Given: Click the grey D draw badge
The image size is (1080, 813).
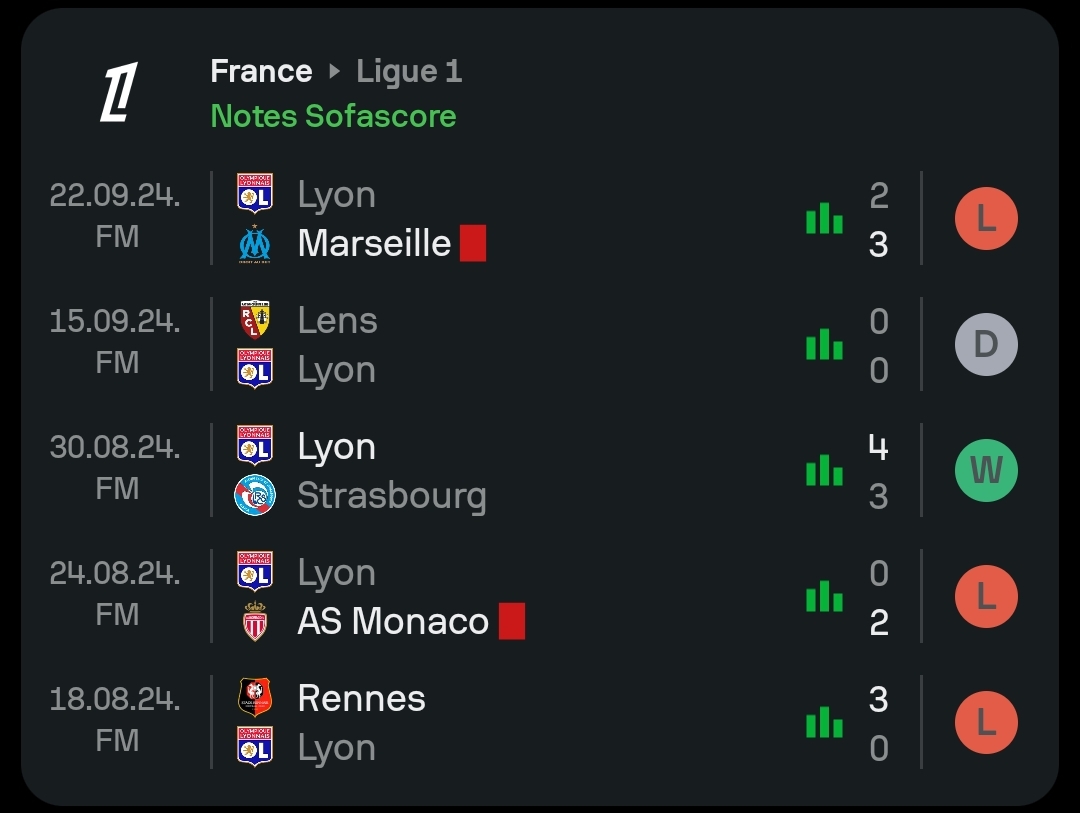Looking at the screenshot, I should click(986, 344).
